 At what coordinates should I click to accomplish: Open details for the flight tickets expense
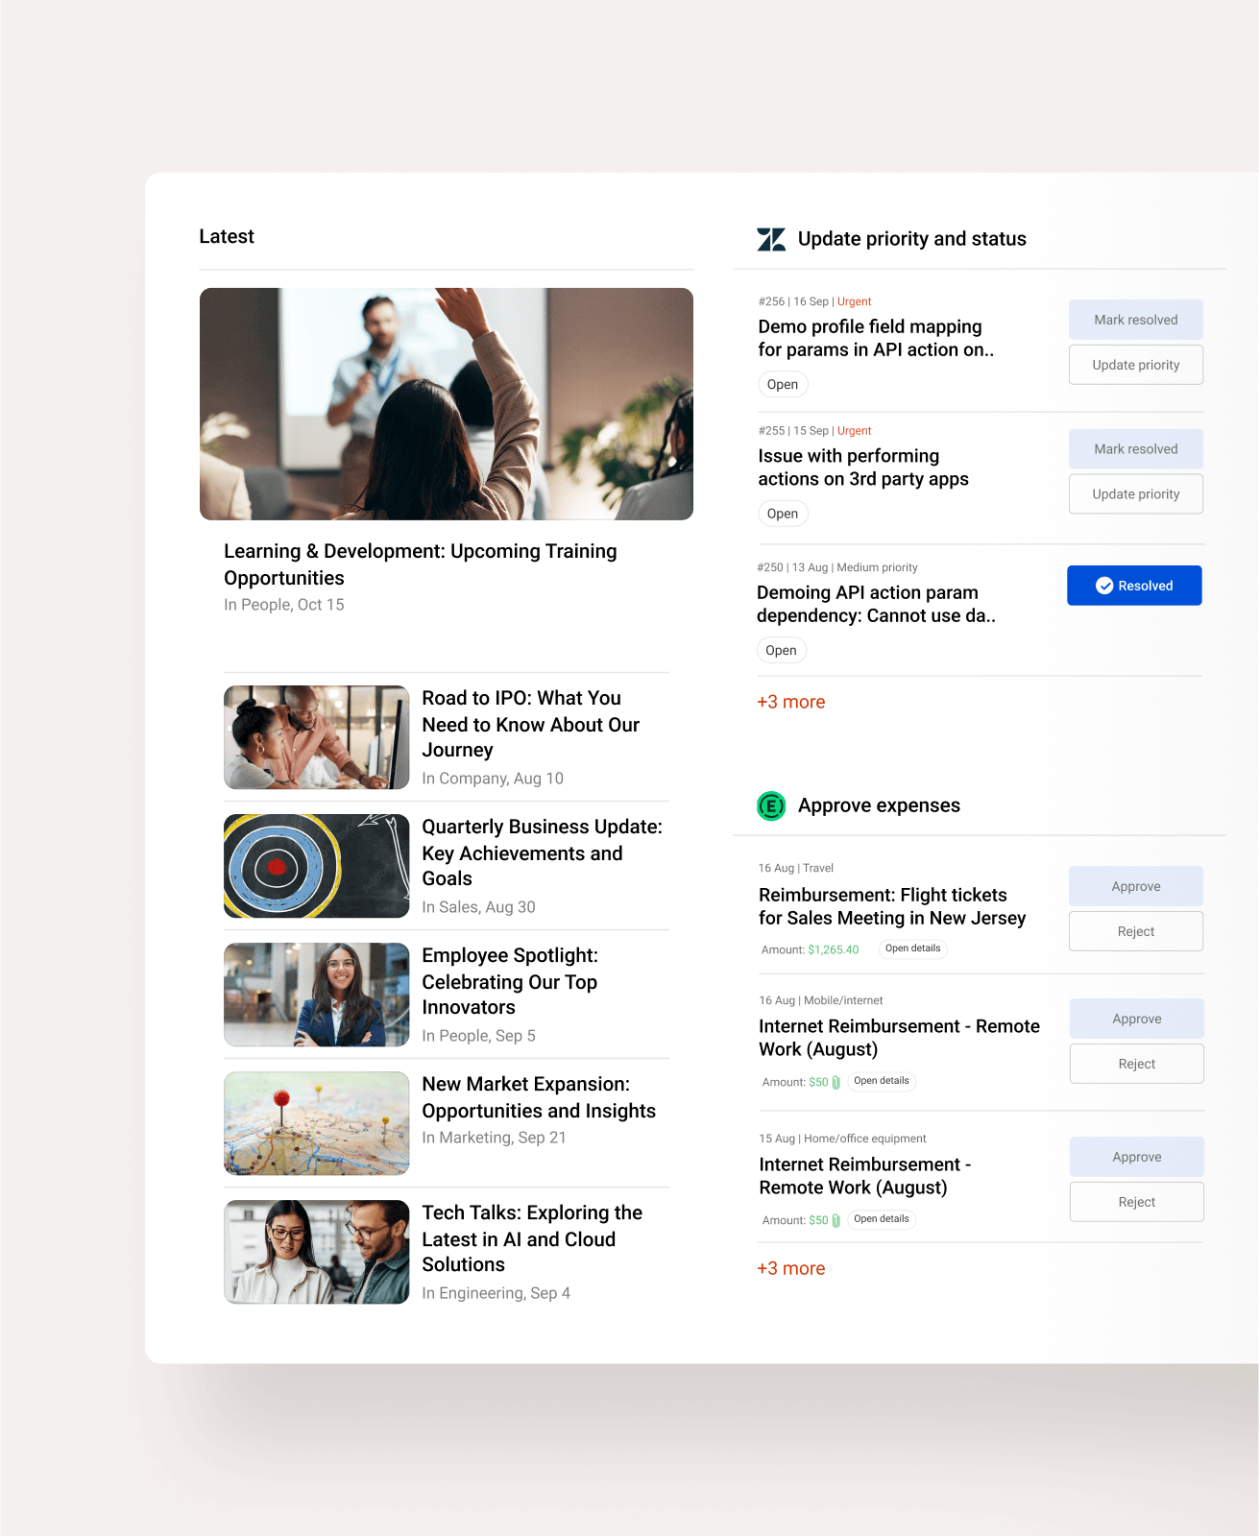point(912,948)
